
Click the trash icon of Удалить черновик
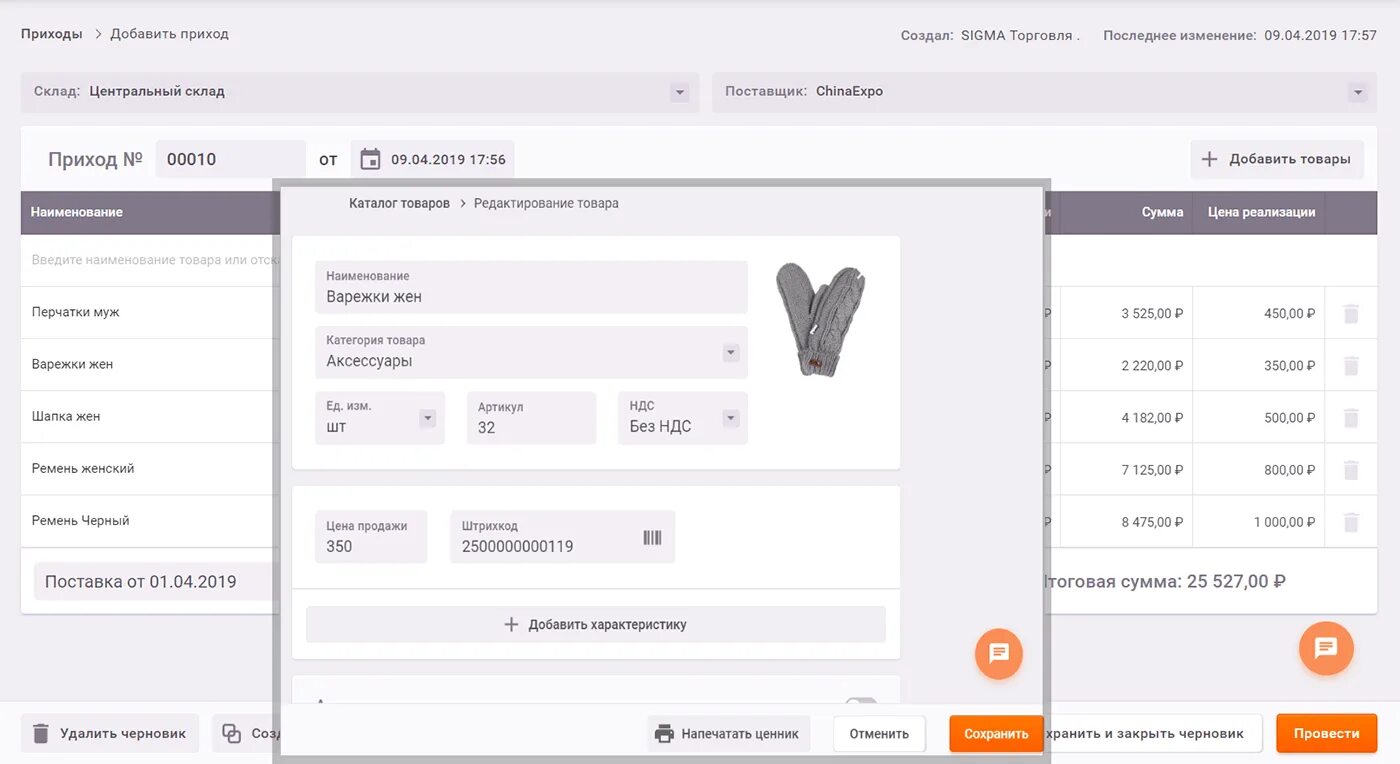[41, 733]
